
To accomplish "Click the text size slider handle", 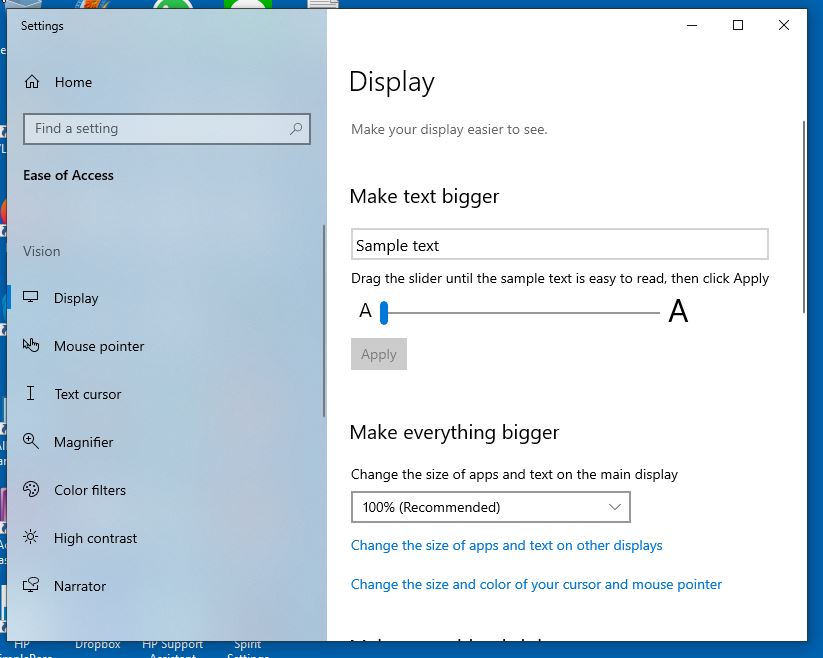I will [383, 313].
